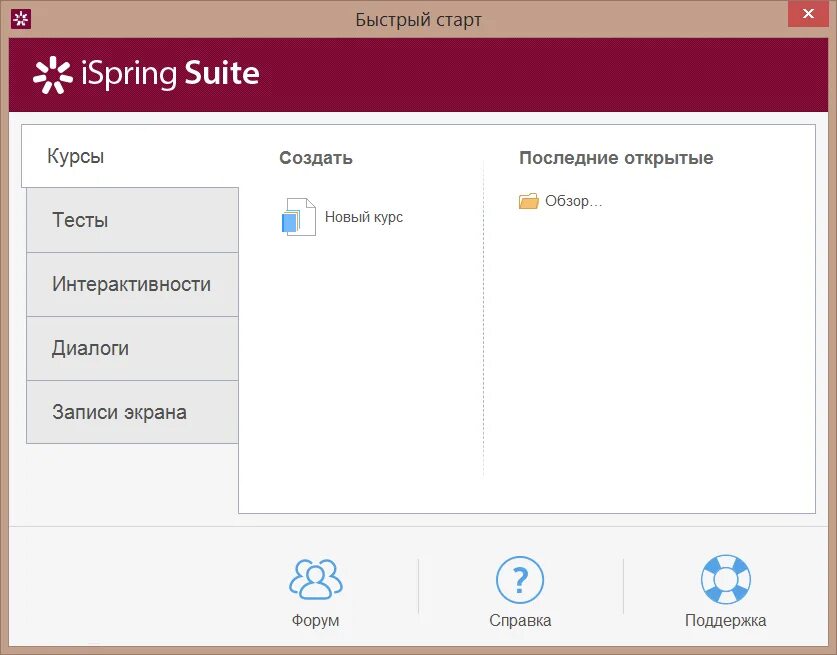This screenshot has height=655, width=837.
Task: Click the Обзор… browse link
Action: coord(573,201)
